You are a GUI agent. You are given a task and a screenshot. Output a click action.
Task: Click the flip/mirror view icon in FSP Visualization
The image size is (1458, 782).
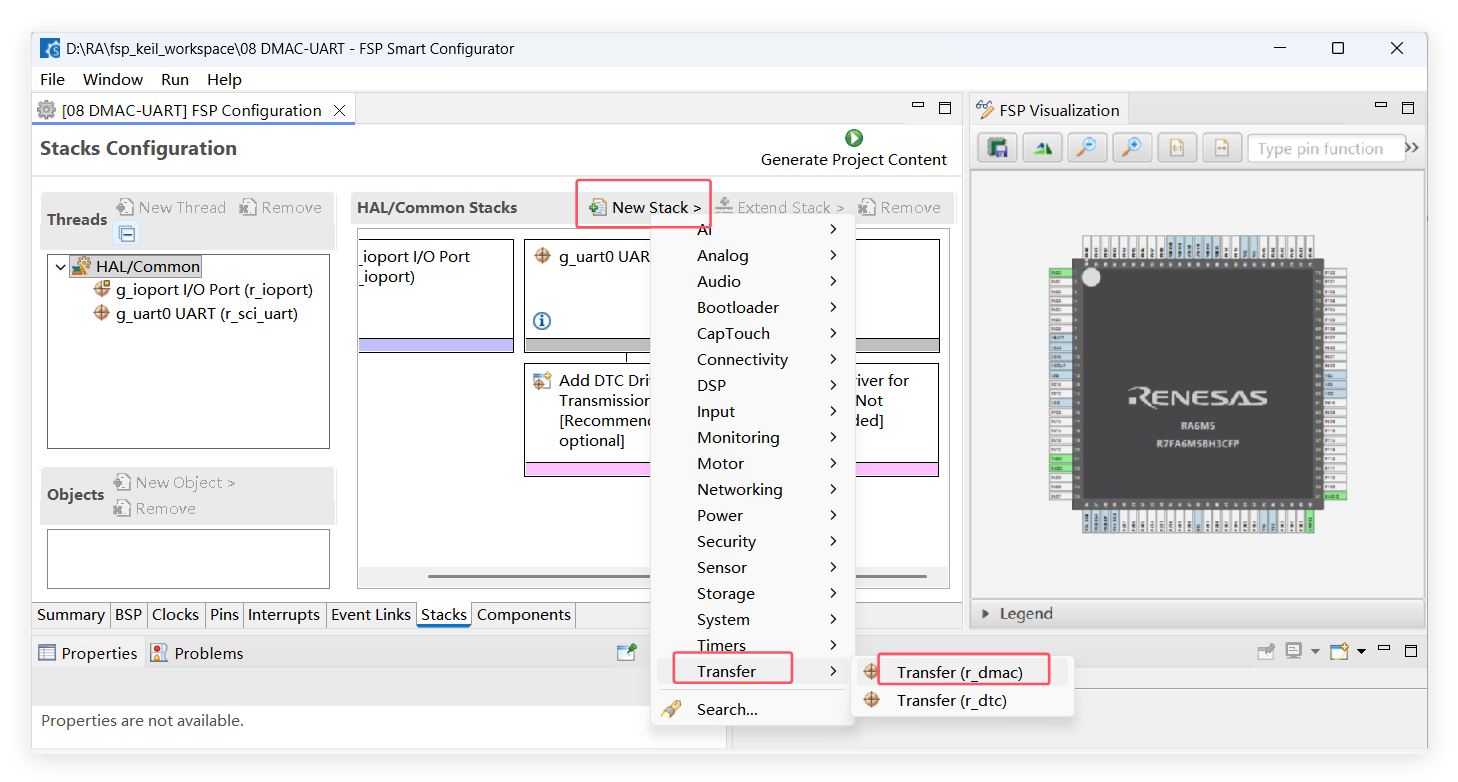point(1043,148)
